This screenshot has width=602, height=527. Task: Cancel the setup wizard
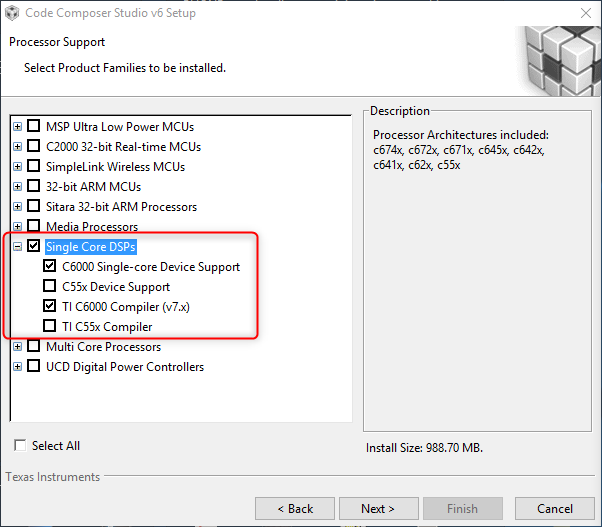[554, 509]
